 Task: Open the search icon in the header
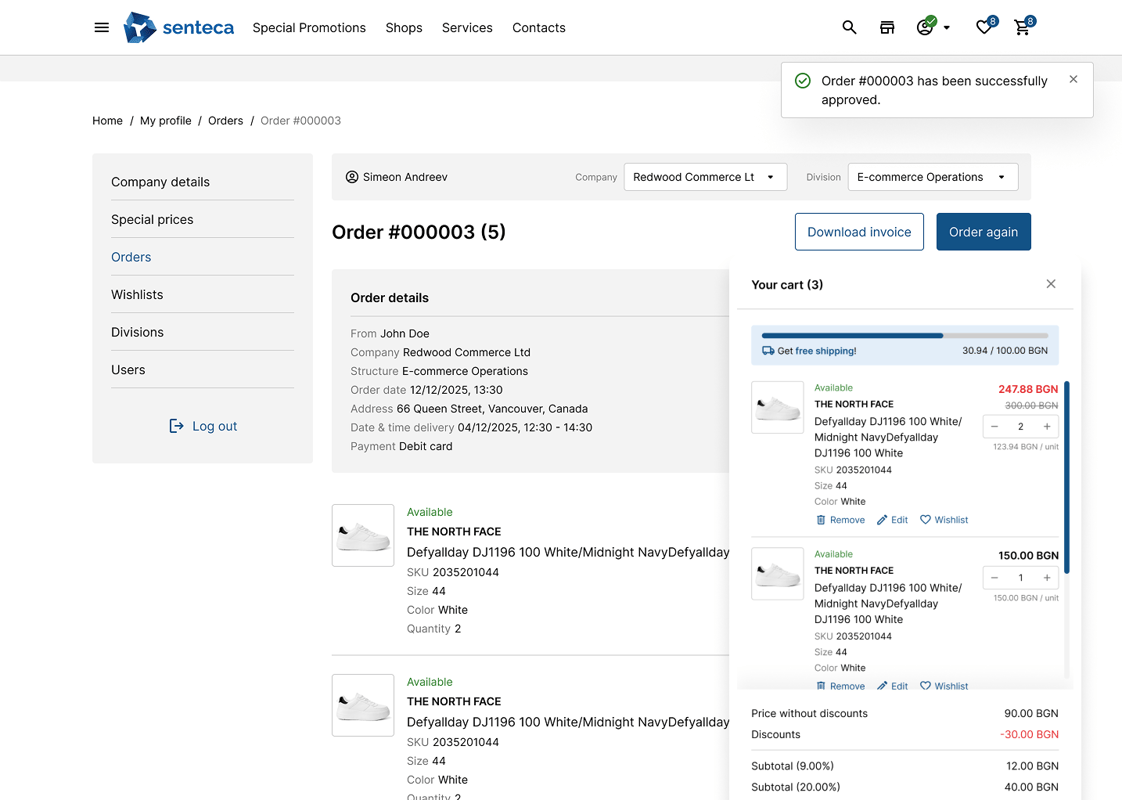tap(849, 27)
